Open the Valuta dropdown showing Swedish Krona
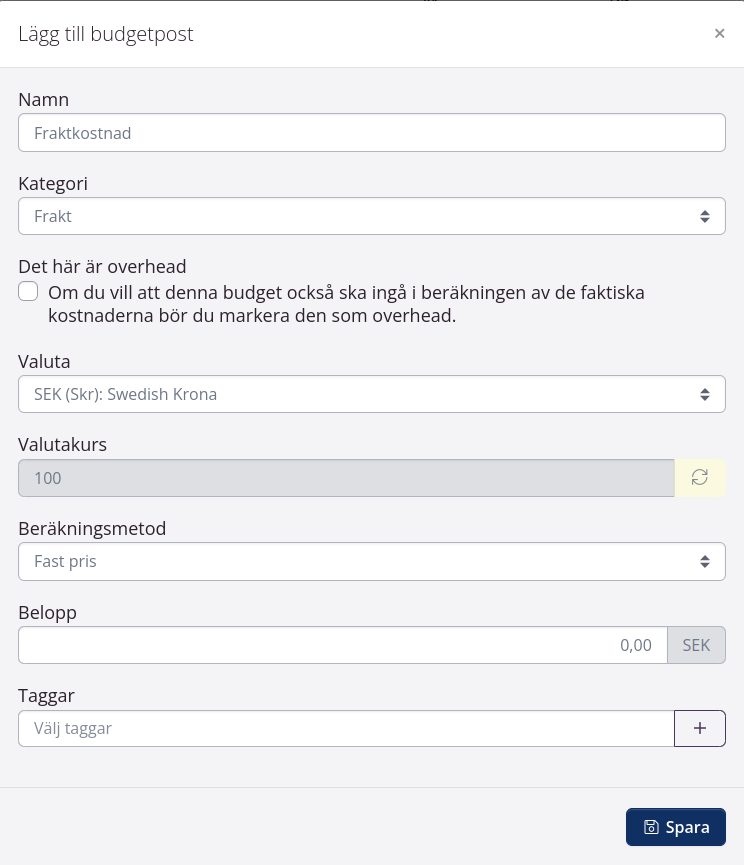744x865 pixels. [360, 394]
